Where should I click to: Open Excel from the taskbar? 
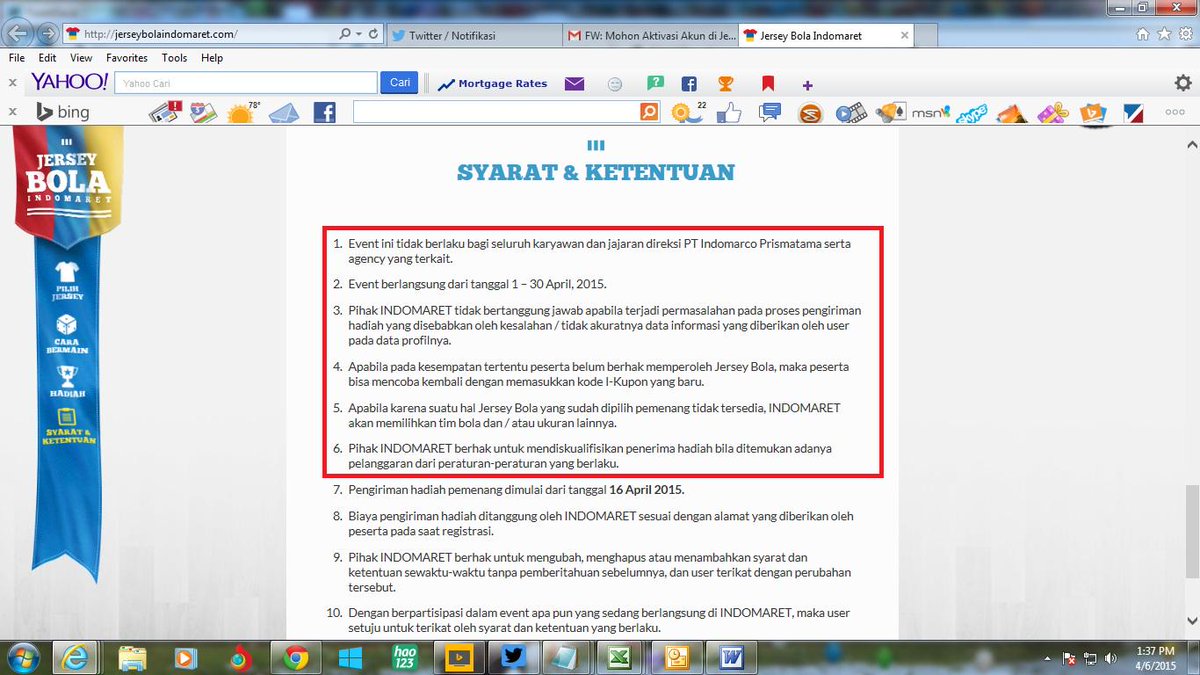(x=621, y=657)
